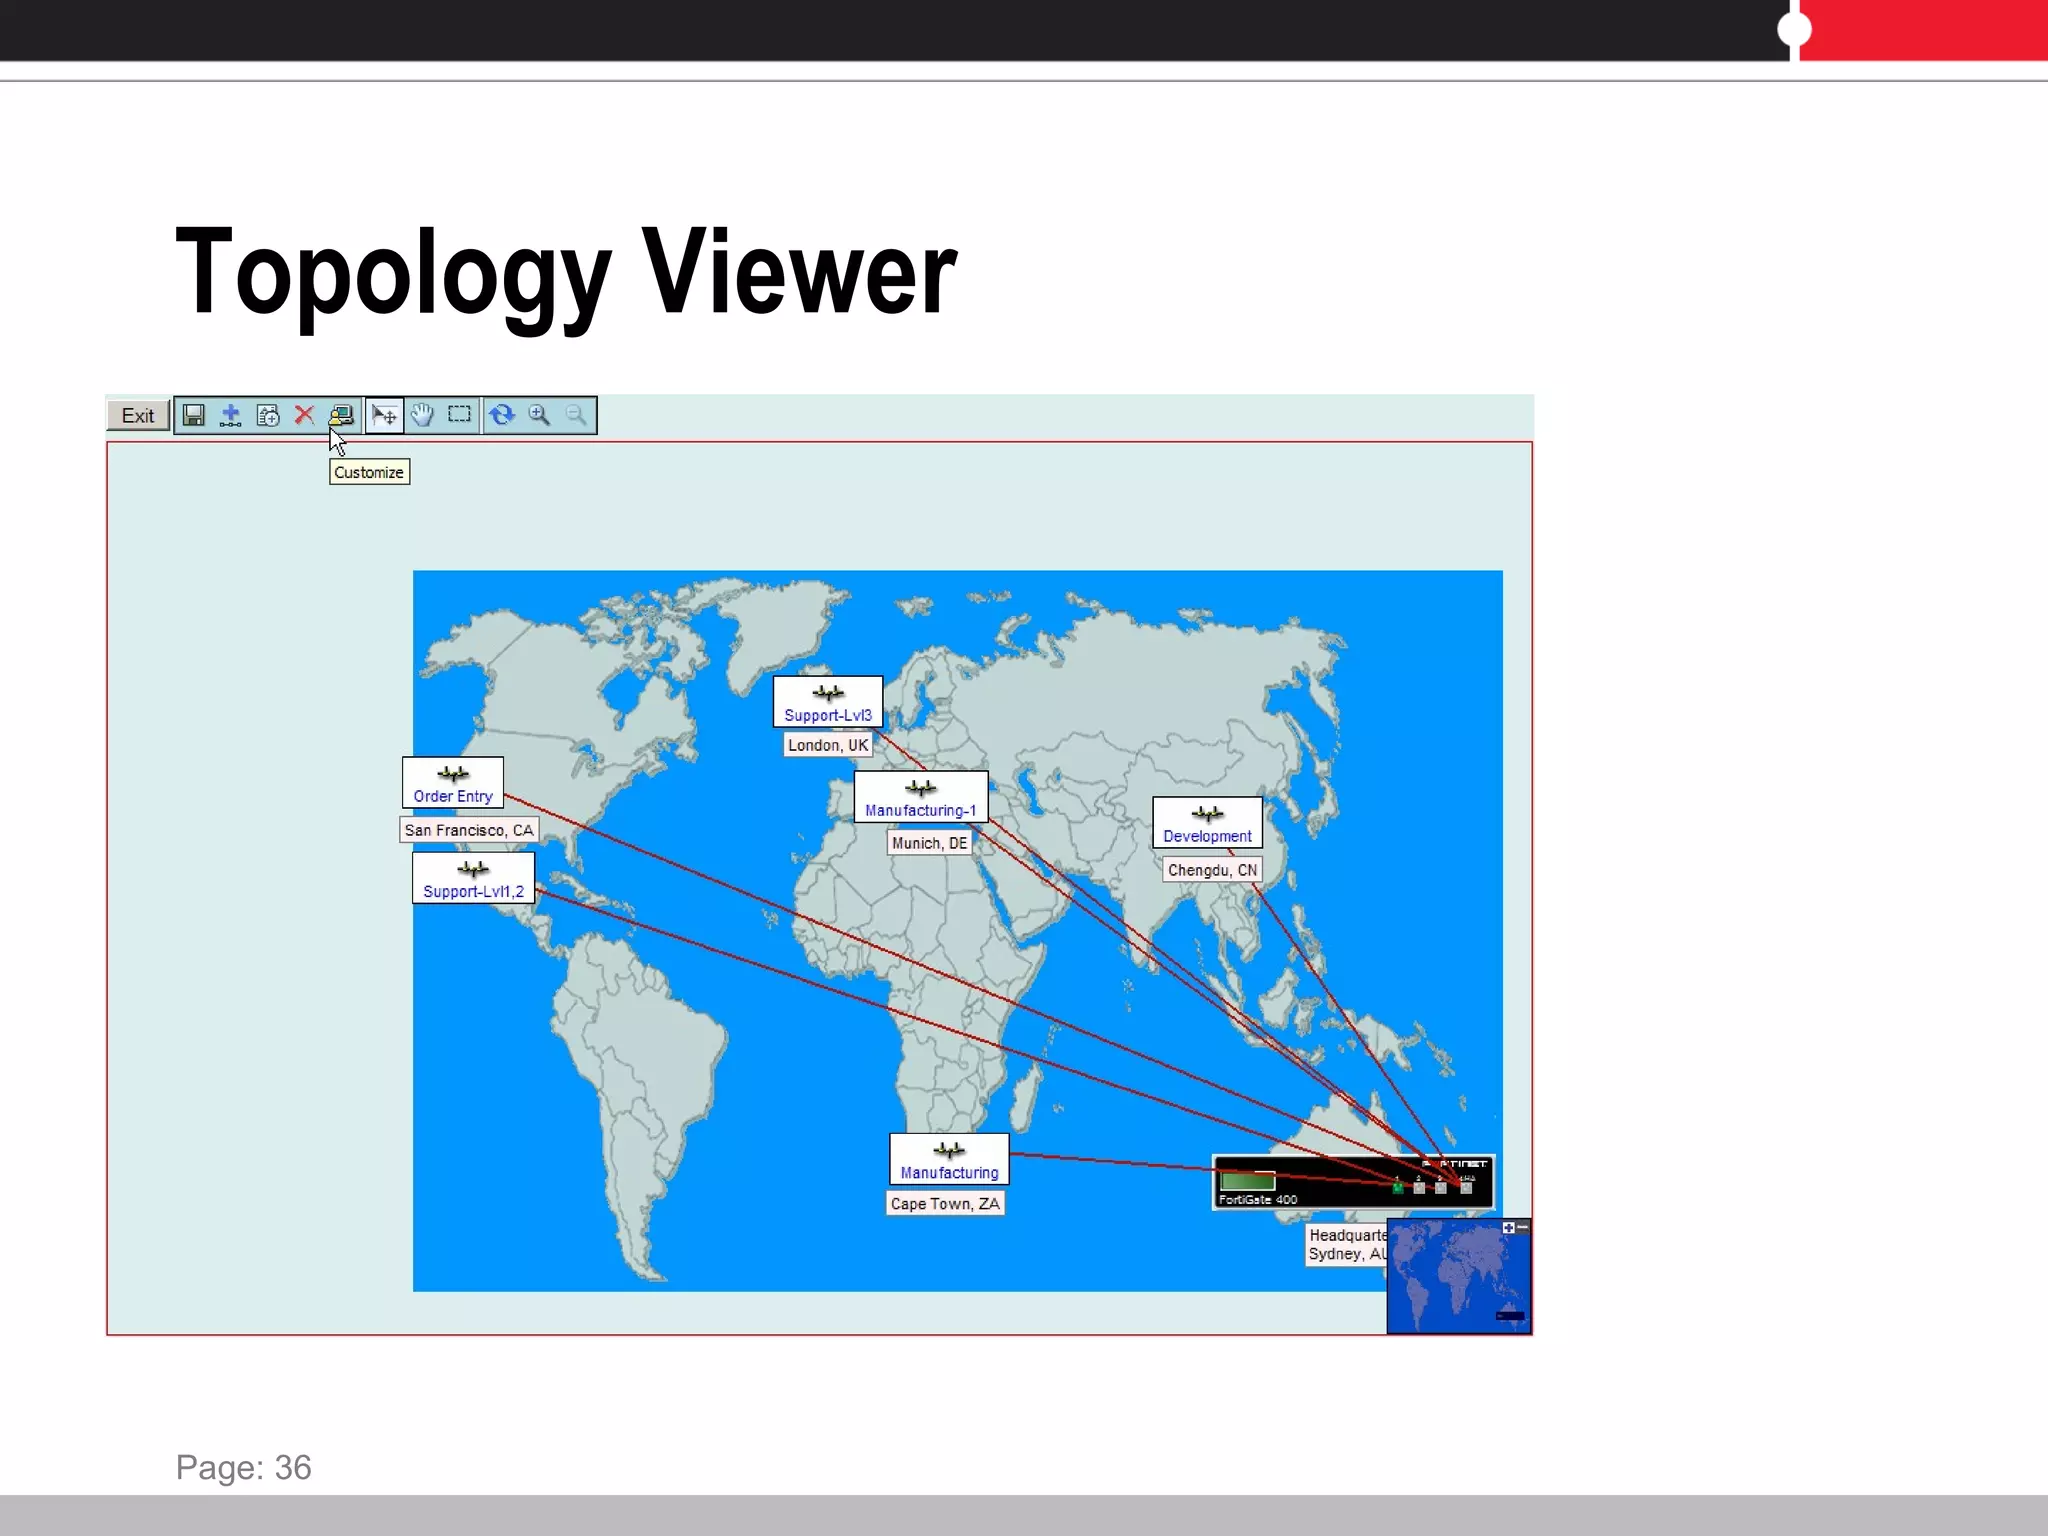Click the Exit button
Image resolution: width=2048 pixels, height=1536 pixels.
click(x=137, y=416)
